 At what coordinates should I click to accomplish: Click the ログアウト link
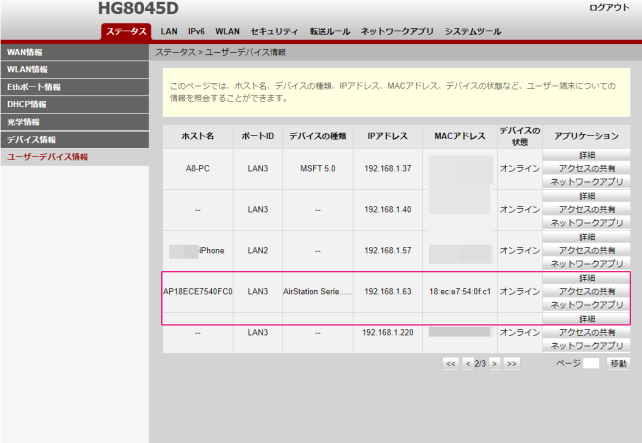[x=609, y=7]
